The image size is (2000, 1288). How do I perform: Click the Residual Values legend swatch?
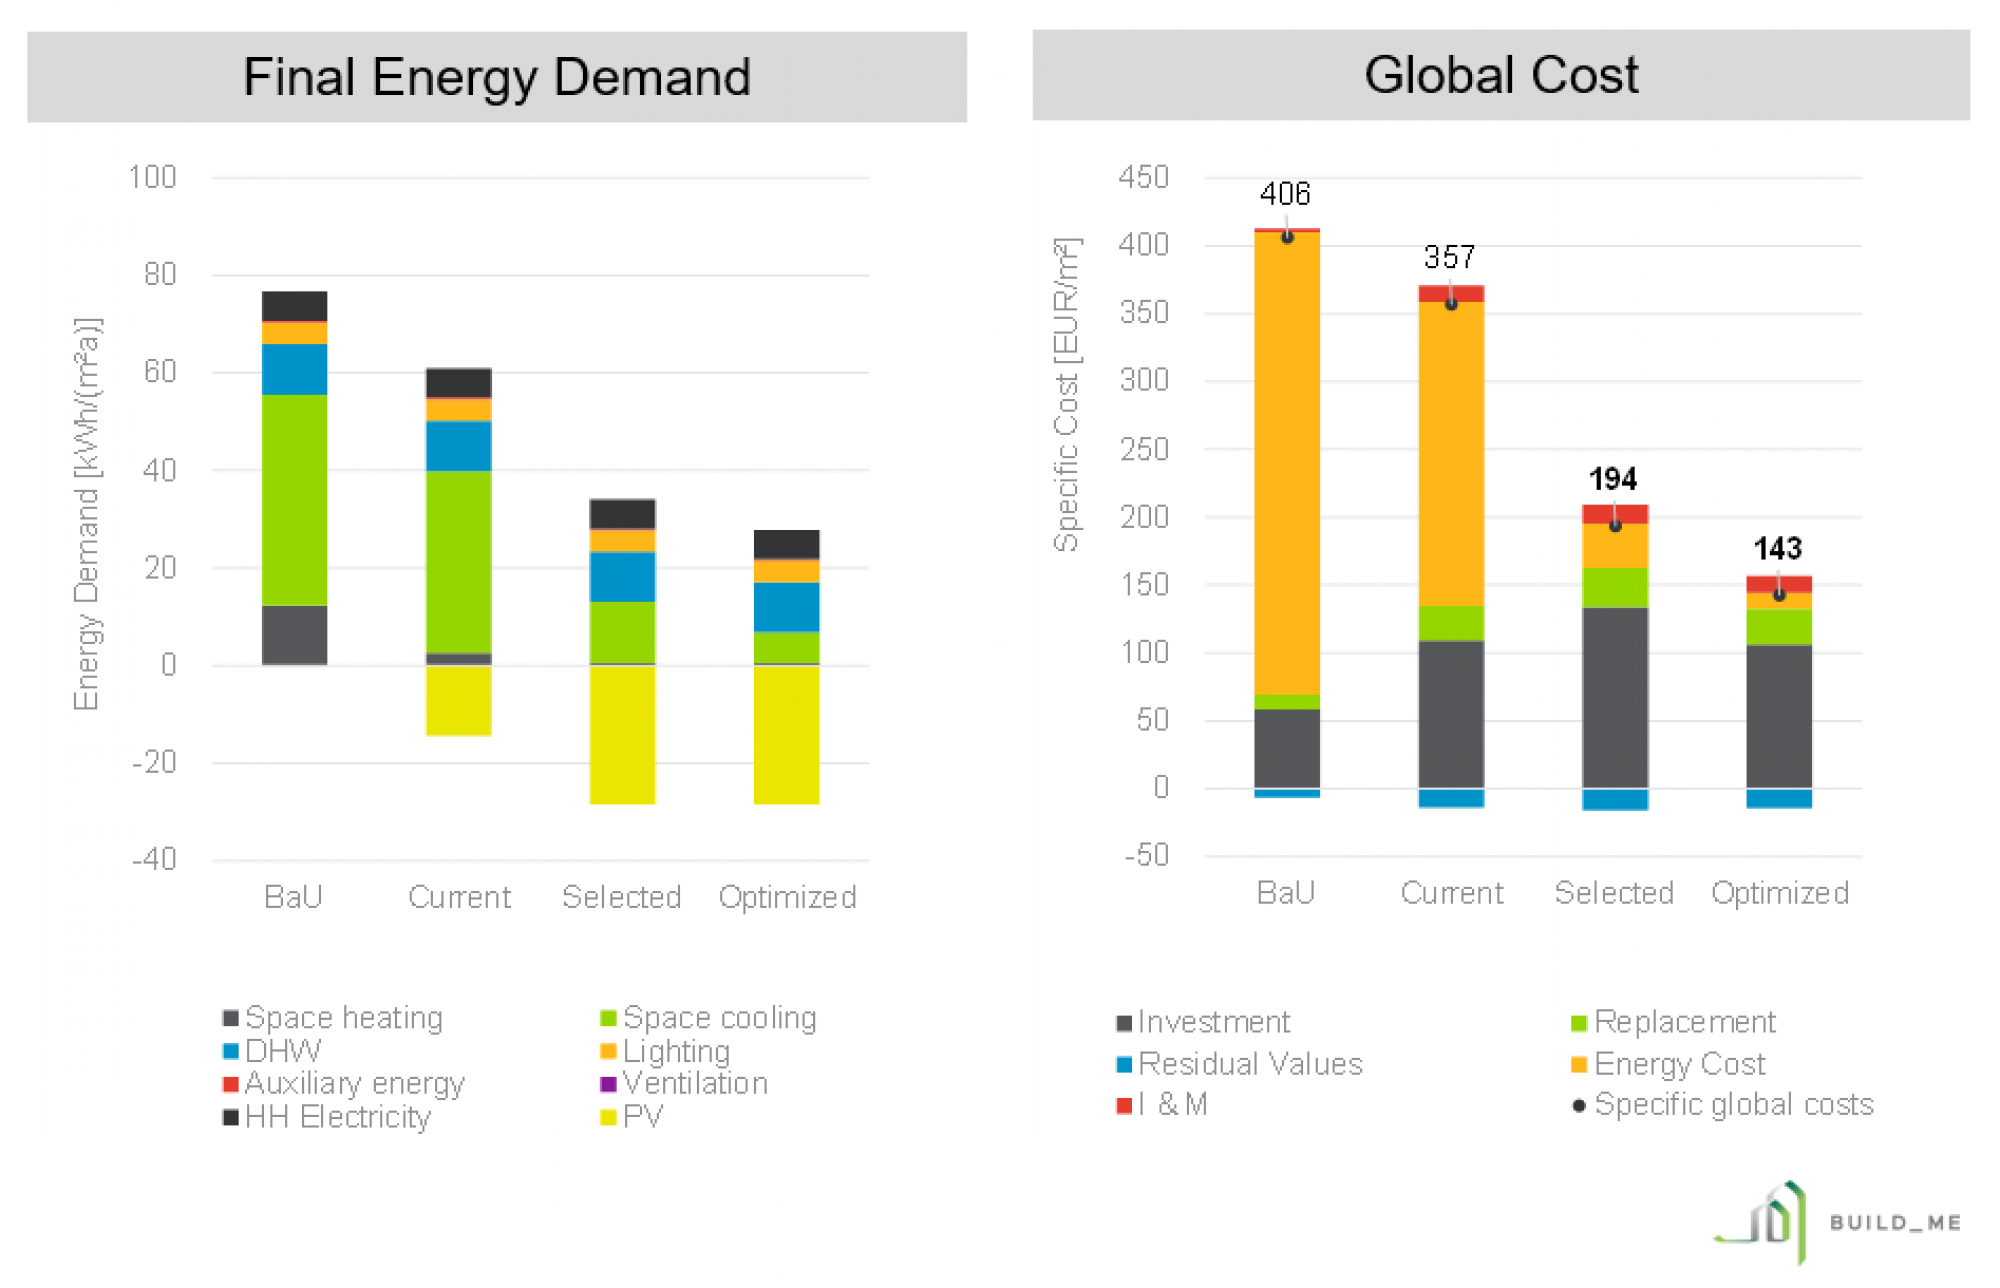click(x=1124, y=1064)
